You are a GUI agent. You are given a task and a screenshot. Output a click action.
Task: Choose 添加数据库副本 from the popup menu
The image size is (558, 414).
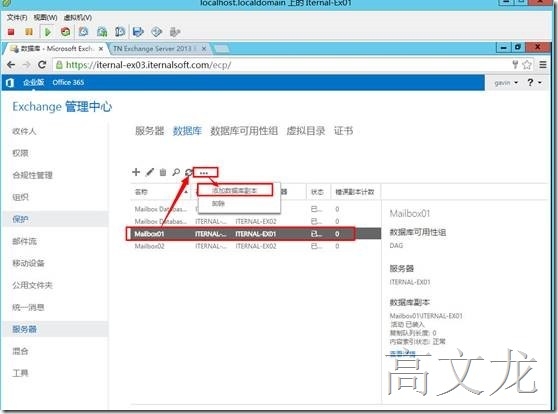point(235,190)
